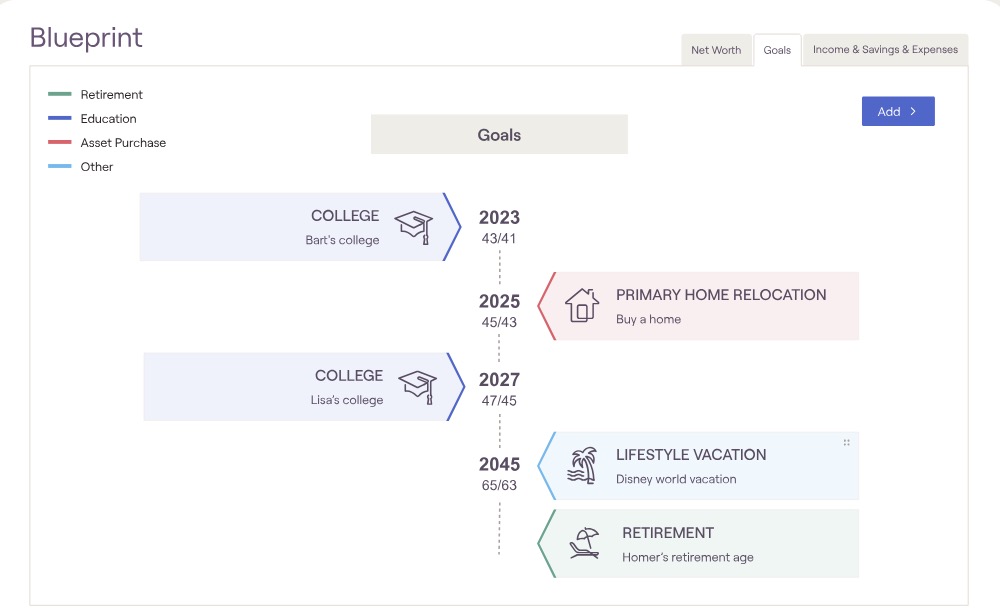Click the chevron arrow in the Add button
Screen dimensions: 1000x608
[x=913, y=112]
